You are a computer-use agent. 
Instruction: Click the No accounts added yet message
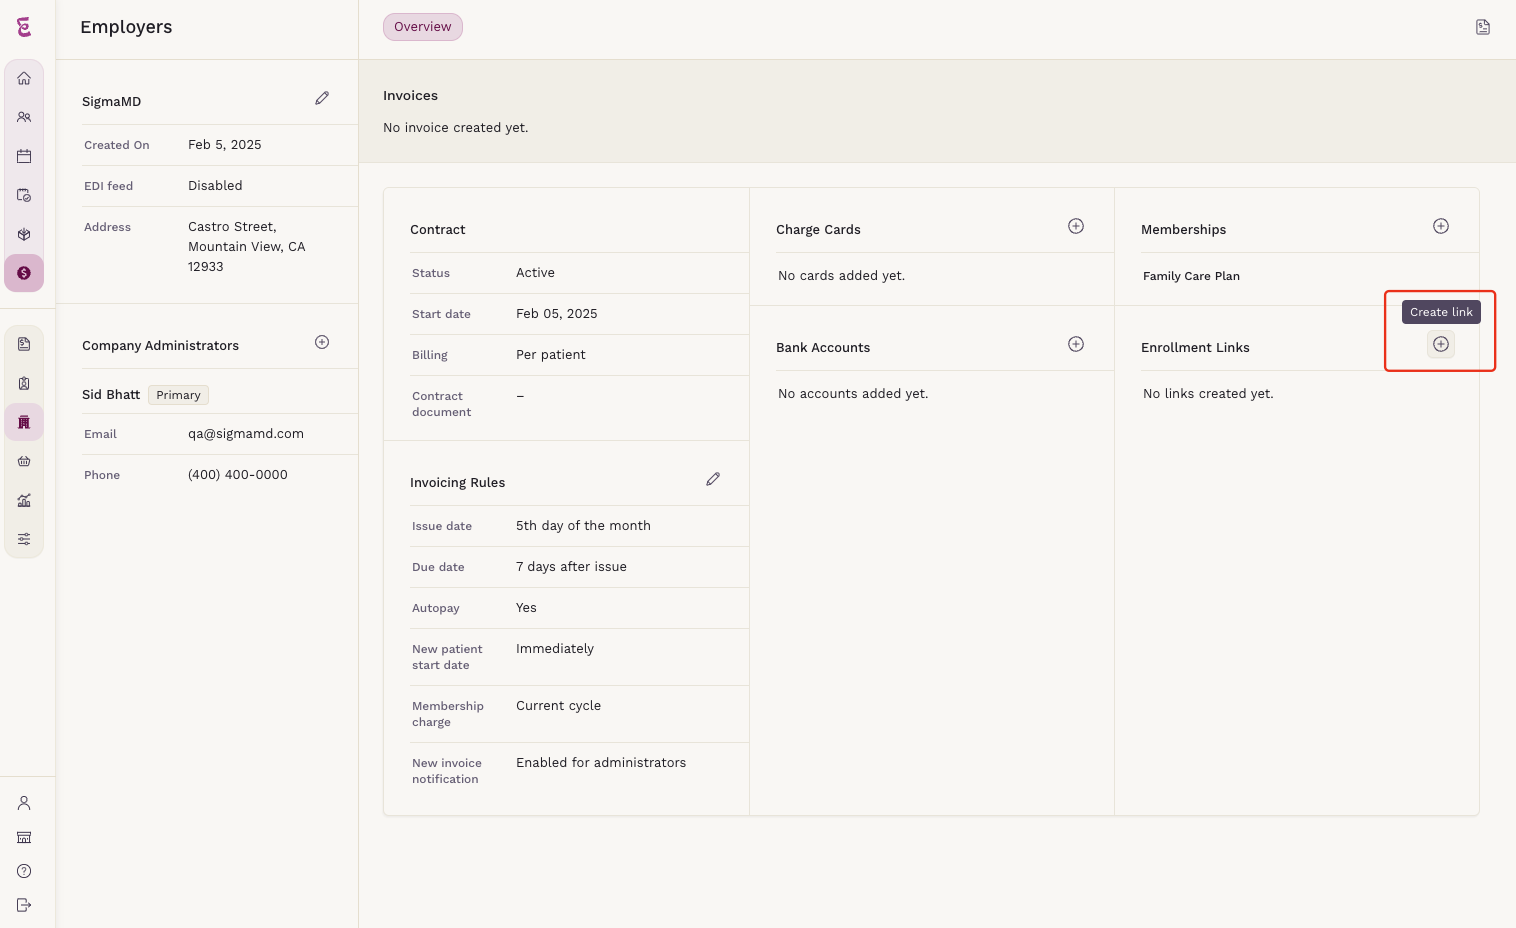(x=853, y=394)
